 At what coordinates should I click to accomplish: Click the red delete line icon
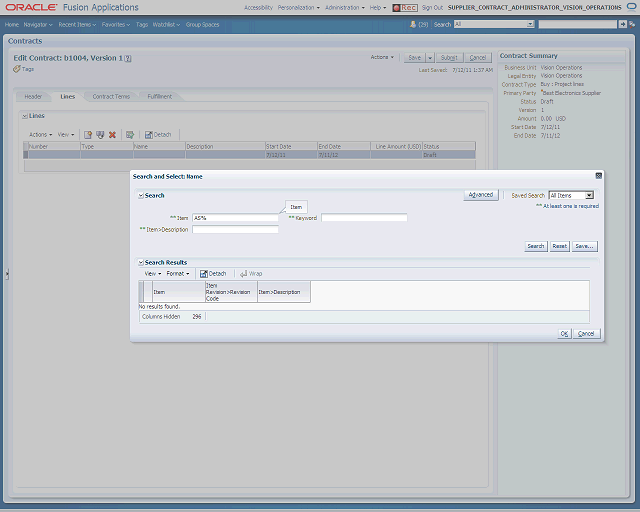(112, 135)
